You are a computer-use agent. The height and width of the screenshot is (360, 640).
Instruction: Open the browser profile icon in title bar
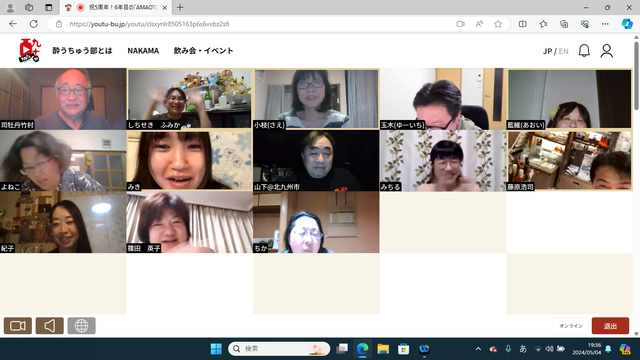click(x=10, y=7)
